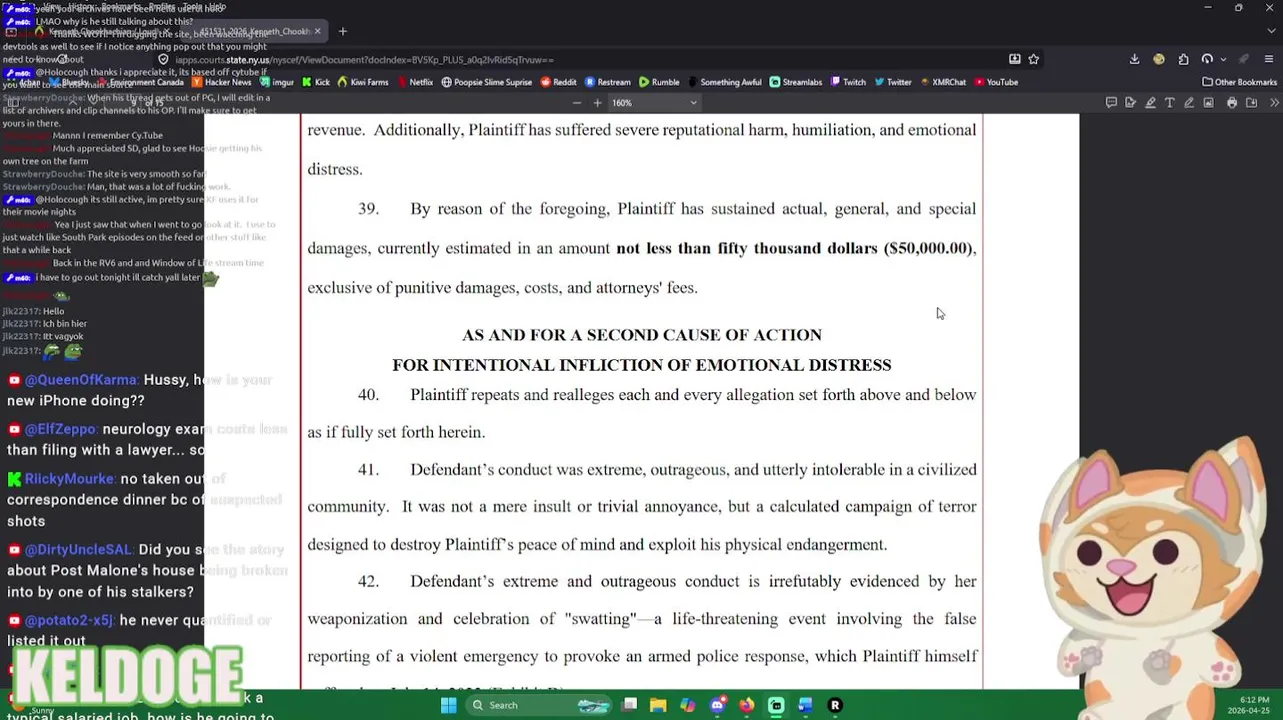Open the PDF viewer tools overflow menu
This screenshot has width=1283, height=720.
click(1275, 102)
